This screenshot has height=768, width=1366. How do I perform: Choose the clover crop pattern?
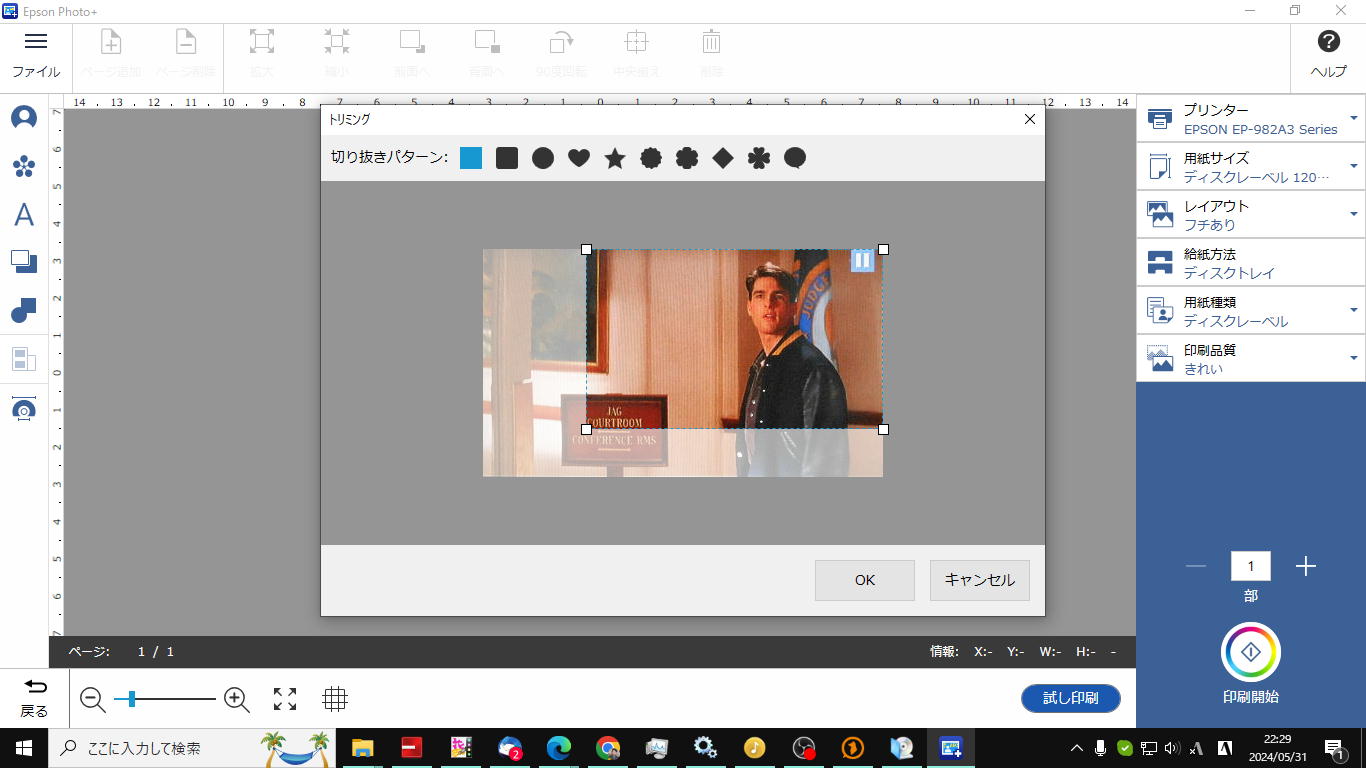759,158
